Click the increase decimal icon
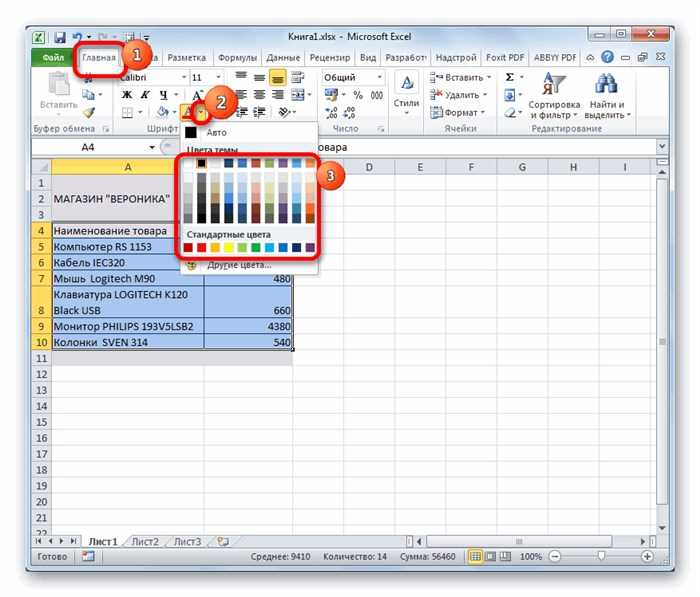700x597 pixels. [x=331, y=113]
